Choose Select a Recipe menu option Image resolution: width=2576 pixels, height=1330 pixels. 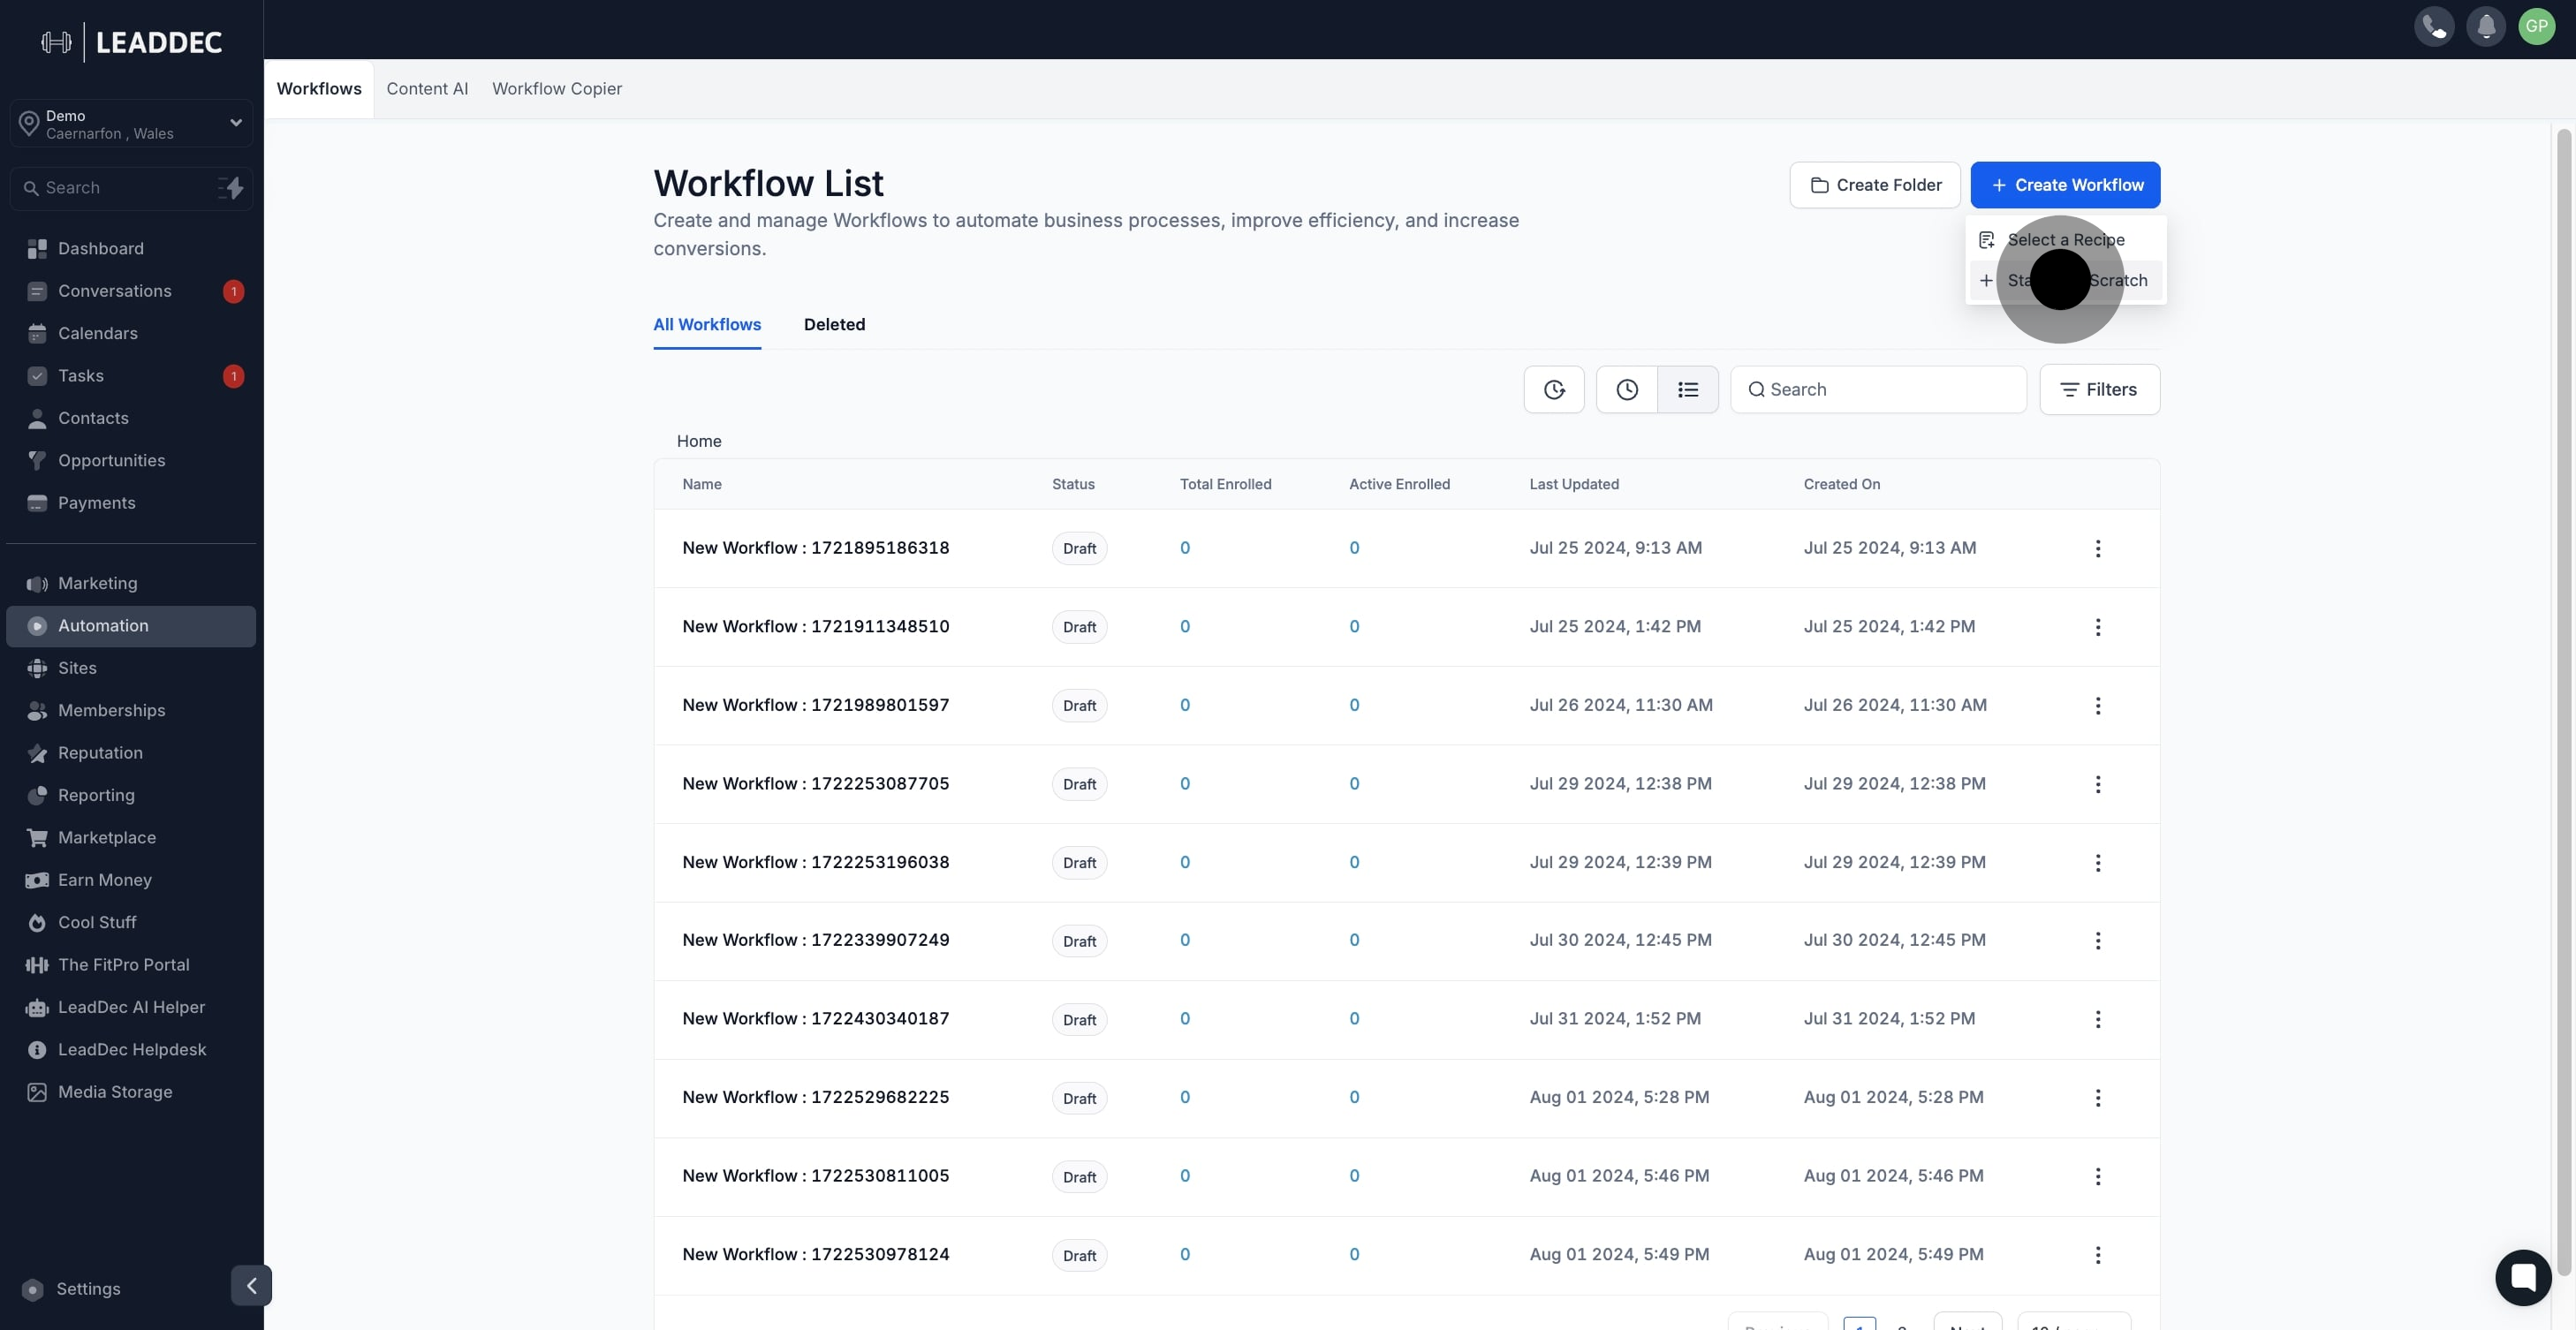tap(2065, 240)
